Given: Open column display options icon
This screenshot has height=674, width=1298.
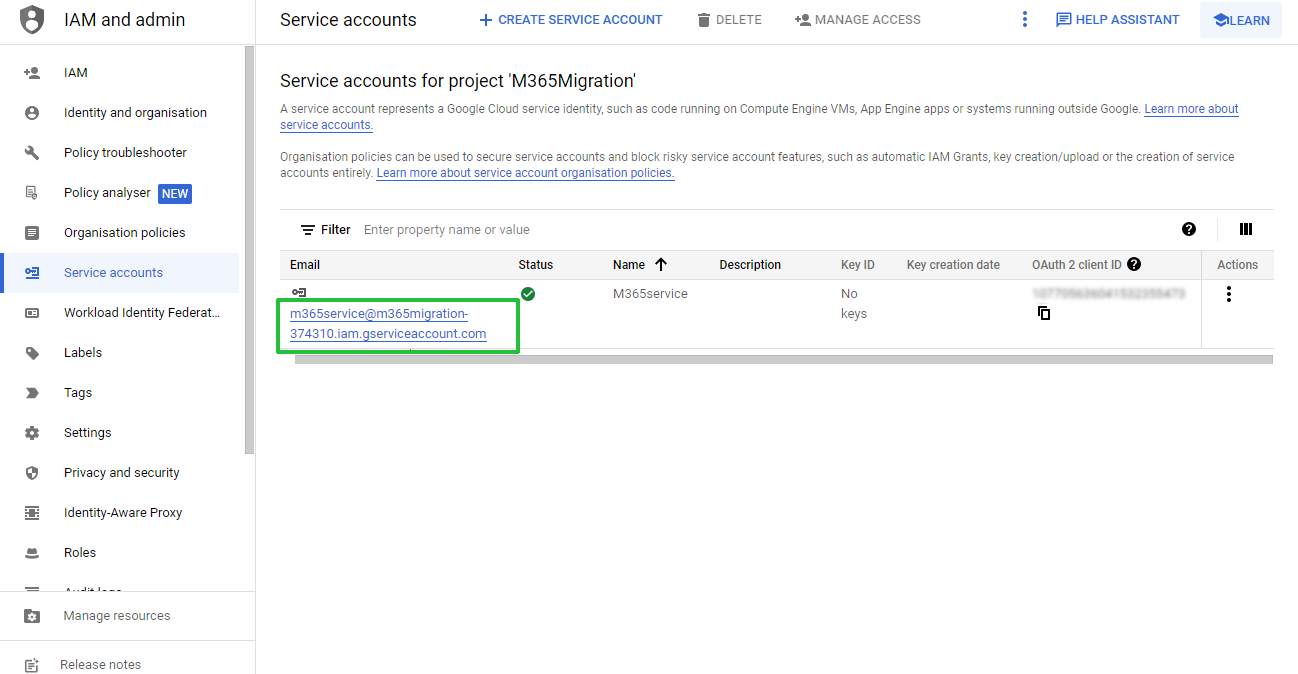Looking at the screenshot, I should point(1245,229).
